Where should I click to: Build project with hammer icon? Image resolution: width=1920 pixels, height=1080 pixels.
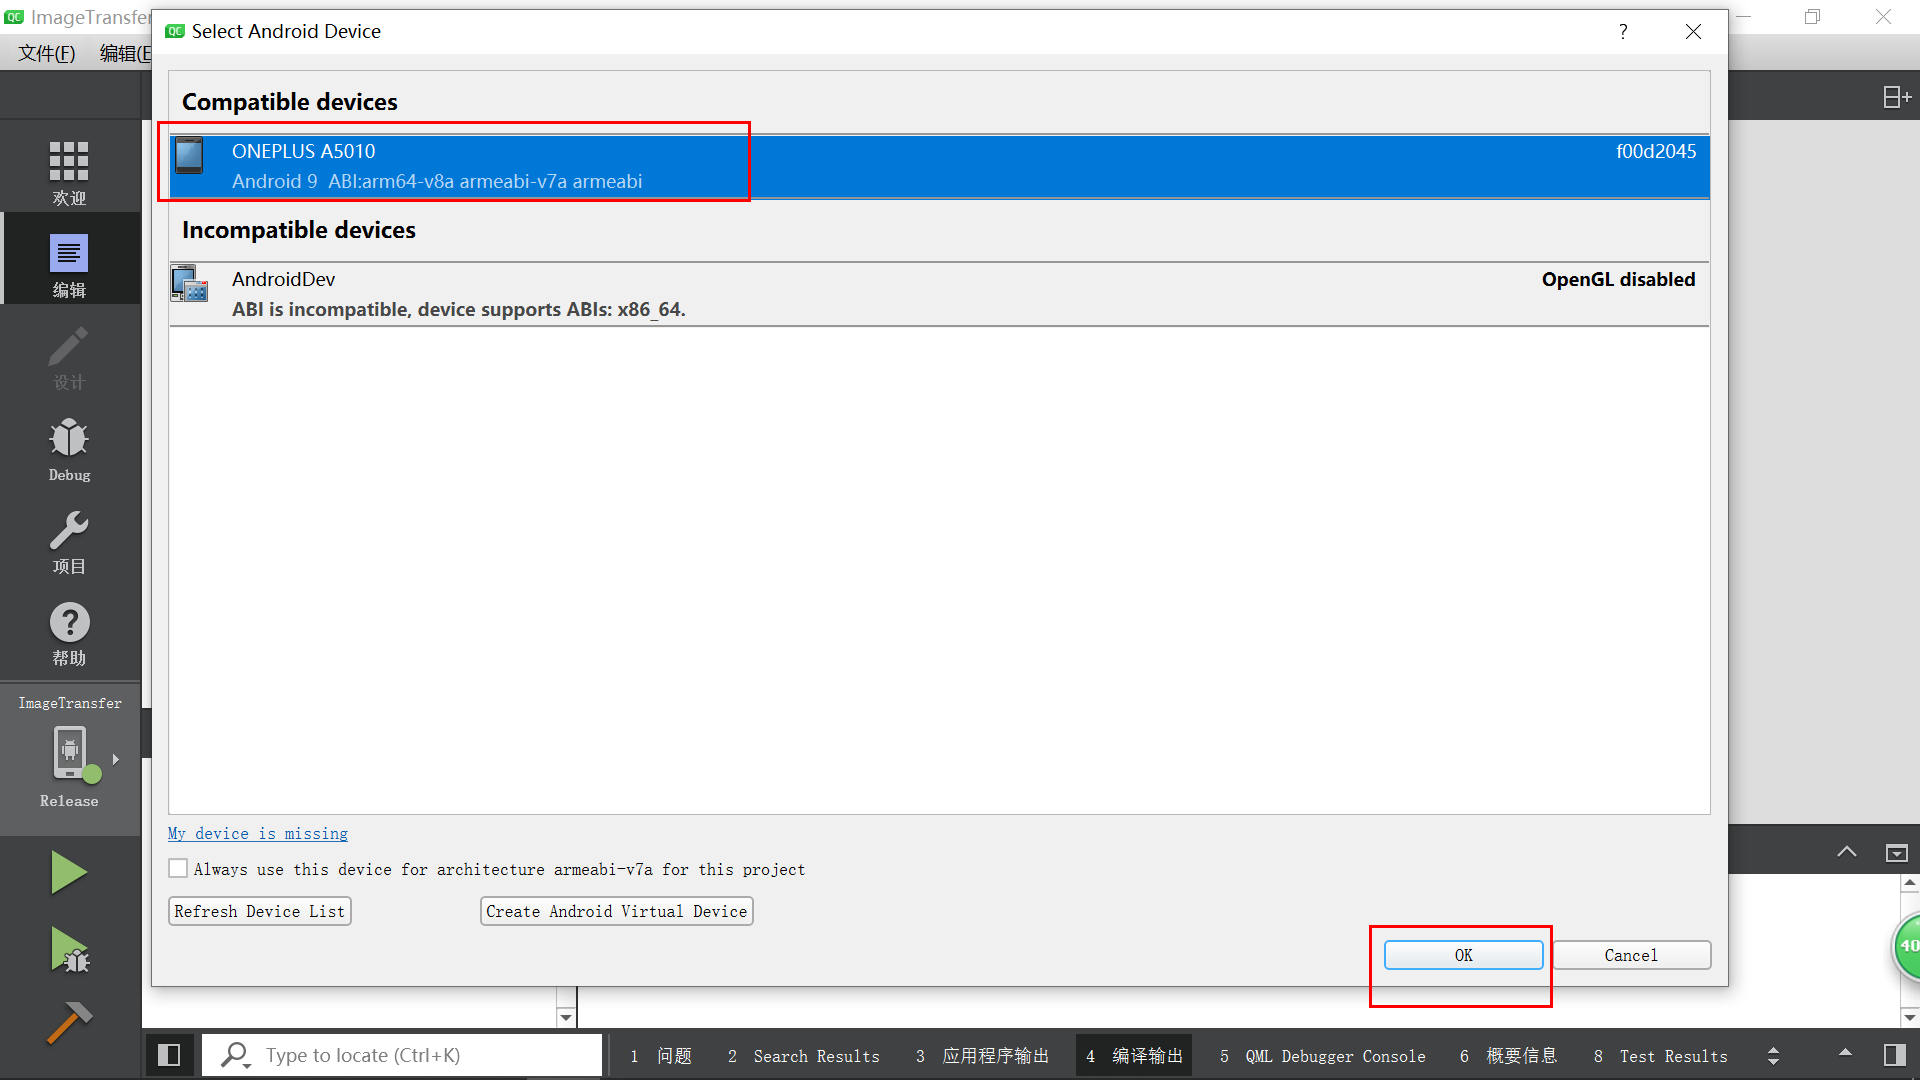(69, 1022)
